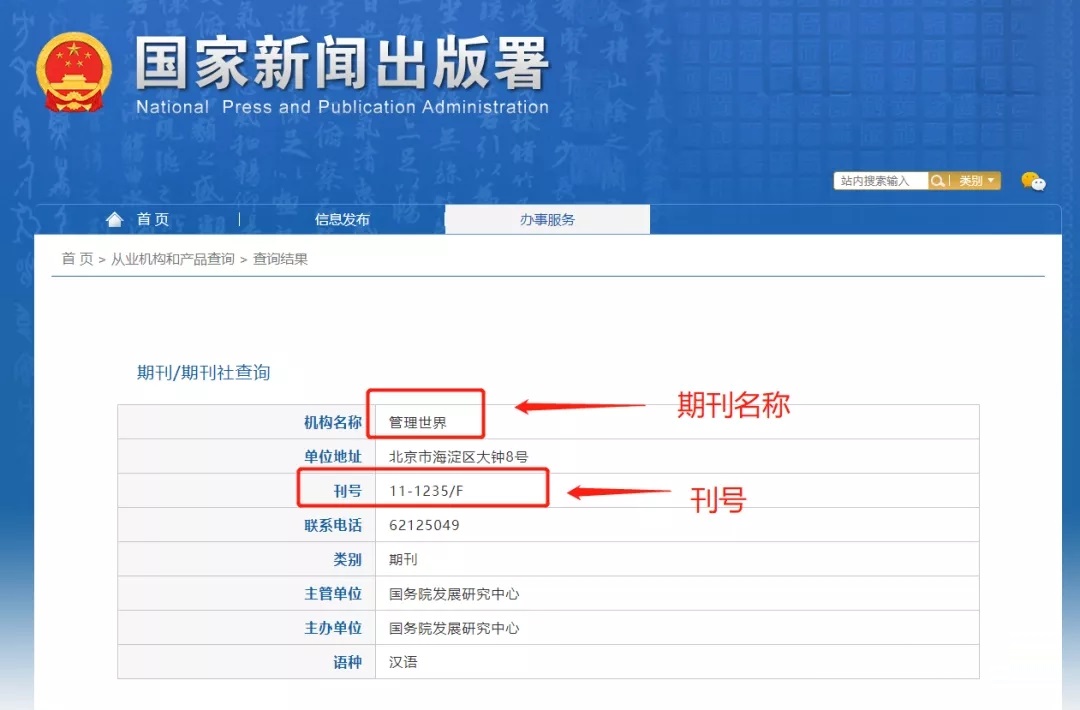Go to 首页 navigation tab

(153, 219)
